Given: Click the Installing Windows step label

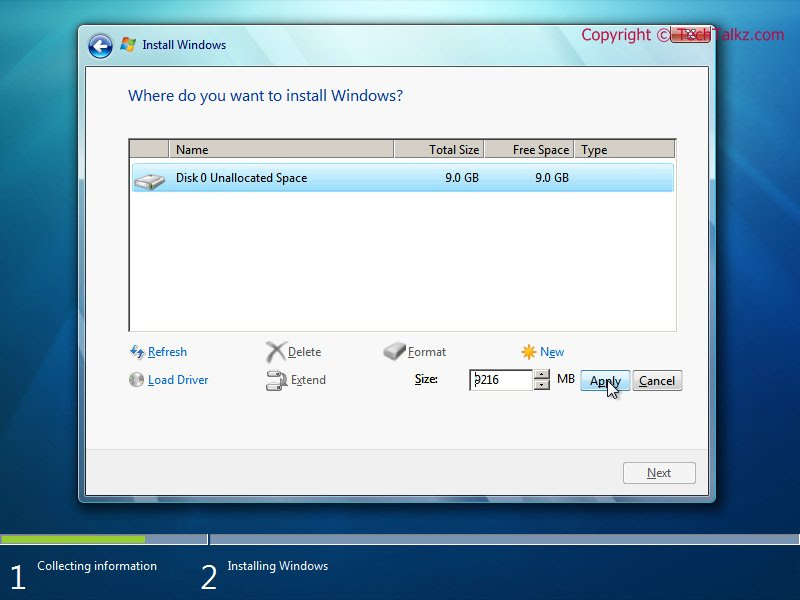Looking at the screenshot, I should coord(278,566).
